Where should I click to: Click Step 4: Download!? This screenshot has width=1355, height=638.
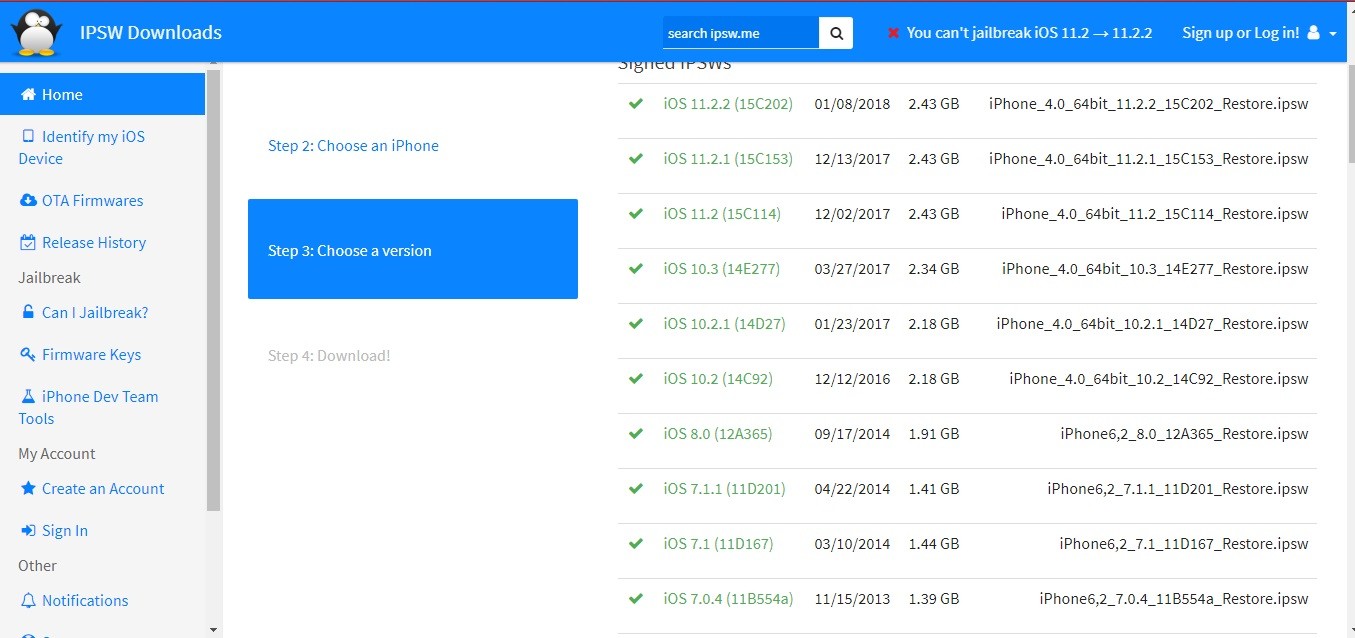(329, 355)
